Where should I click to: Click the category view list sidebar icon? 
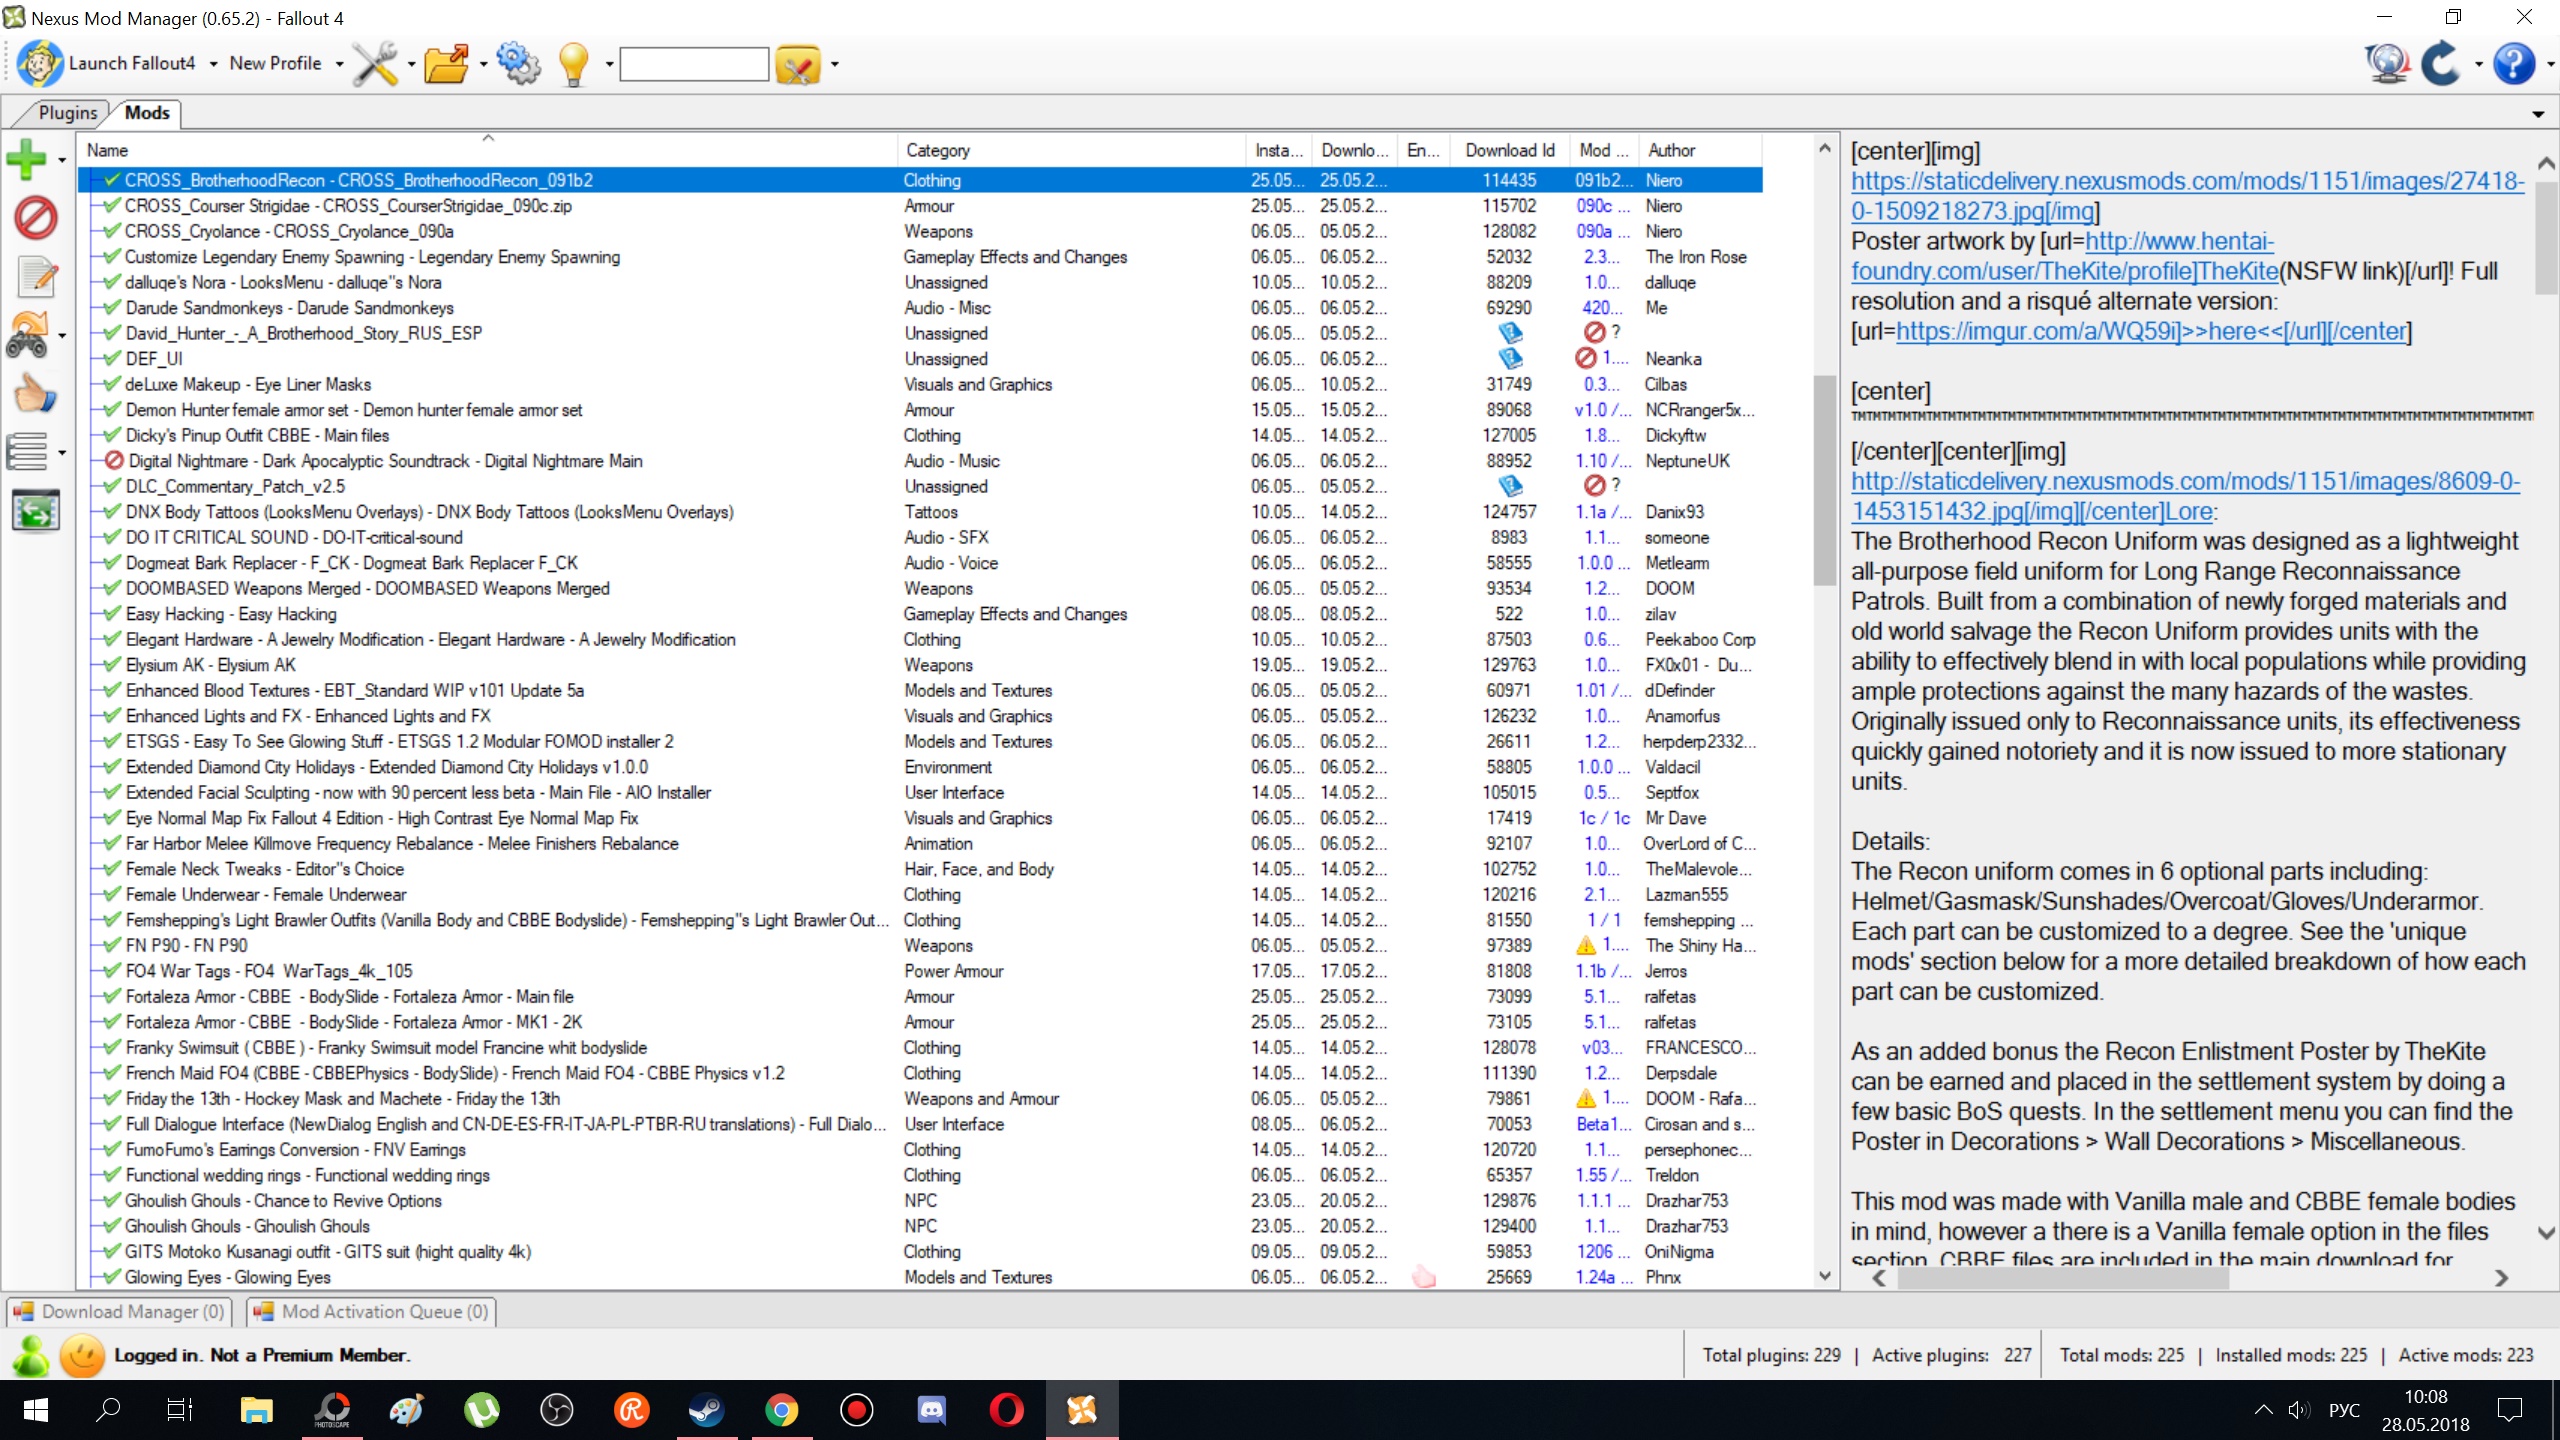(x=28, y=452)
